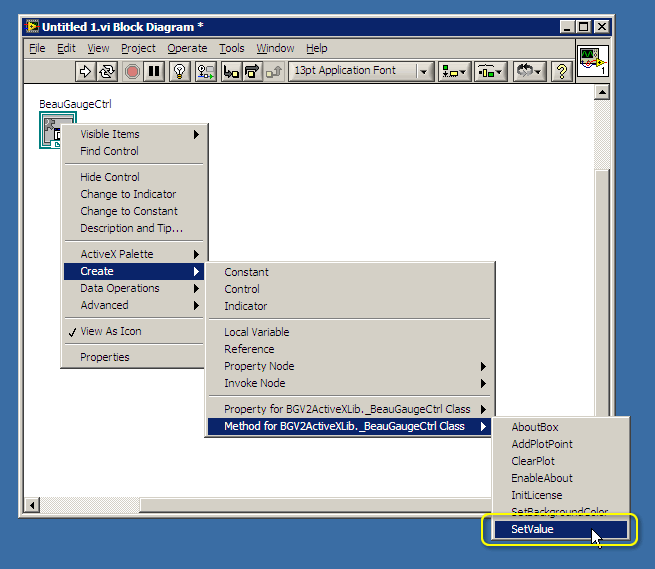Viewport: 655px width, 569px height.
Task: Click the VI icon pane at top right
Action: 592,61
